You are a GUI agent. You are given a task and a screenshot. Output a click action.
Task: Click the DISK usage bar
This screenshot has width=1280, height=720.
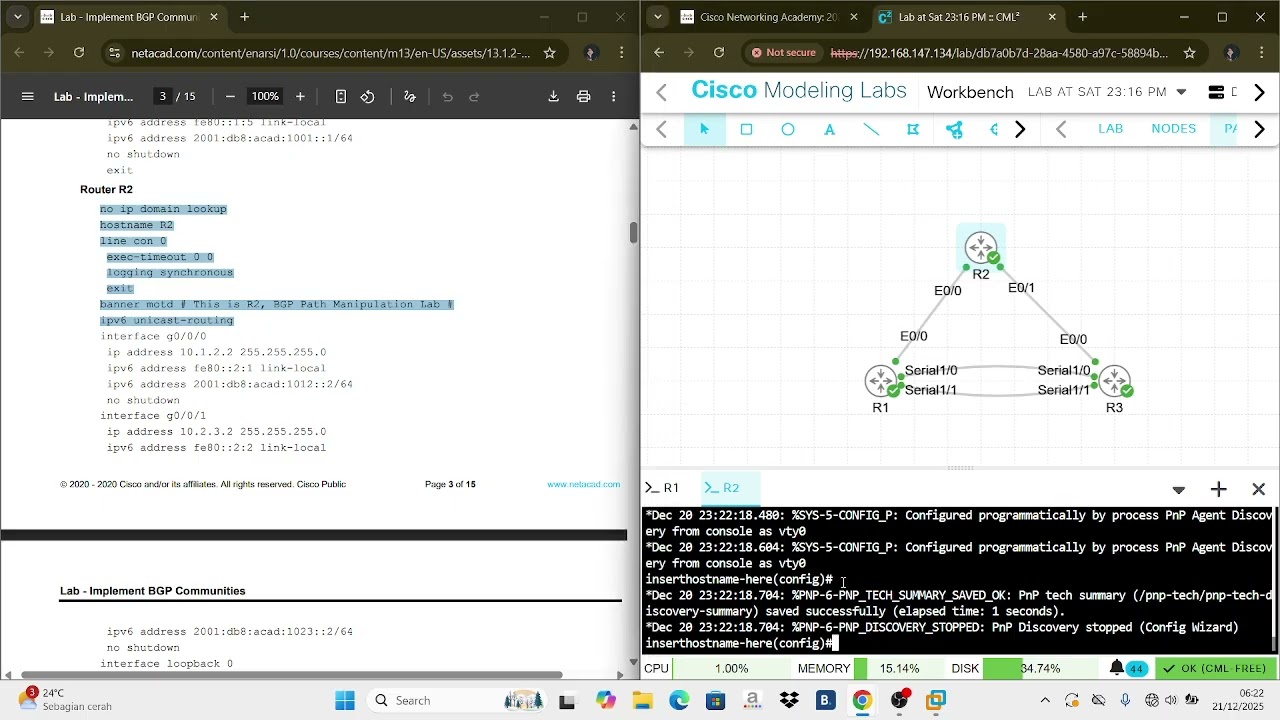tap(1040, 668)
